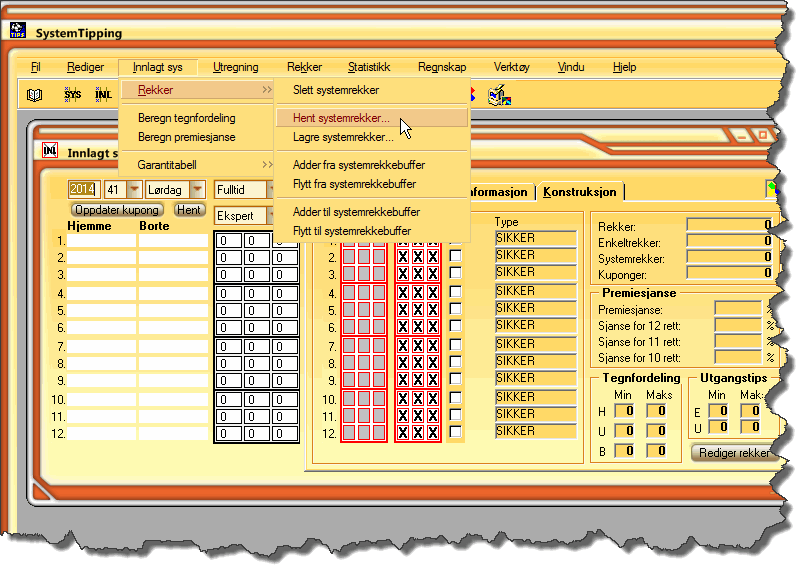Click the Borte team field for row 3
Screen dimensions: 811x576
pos(173,275)
